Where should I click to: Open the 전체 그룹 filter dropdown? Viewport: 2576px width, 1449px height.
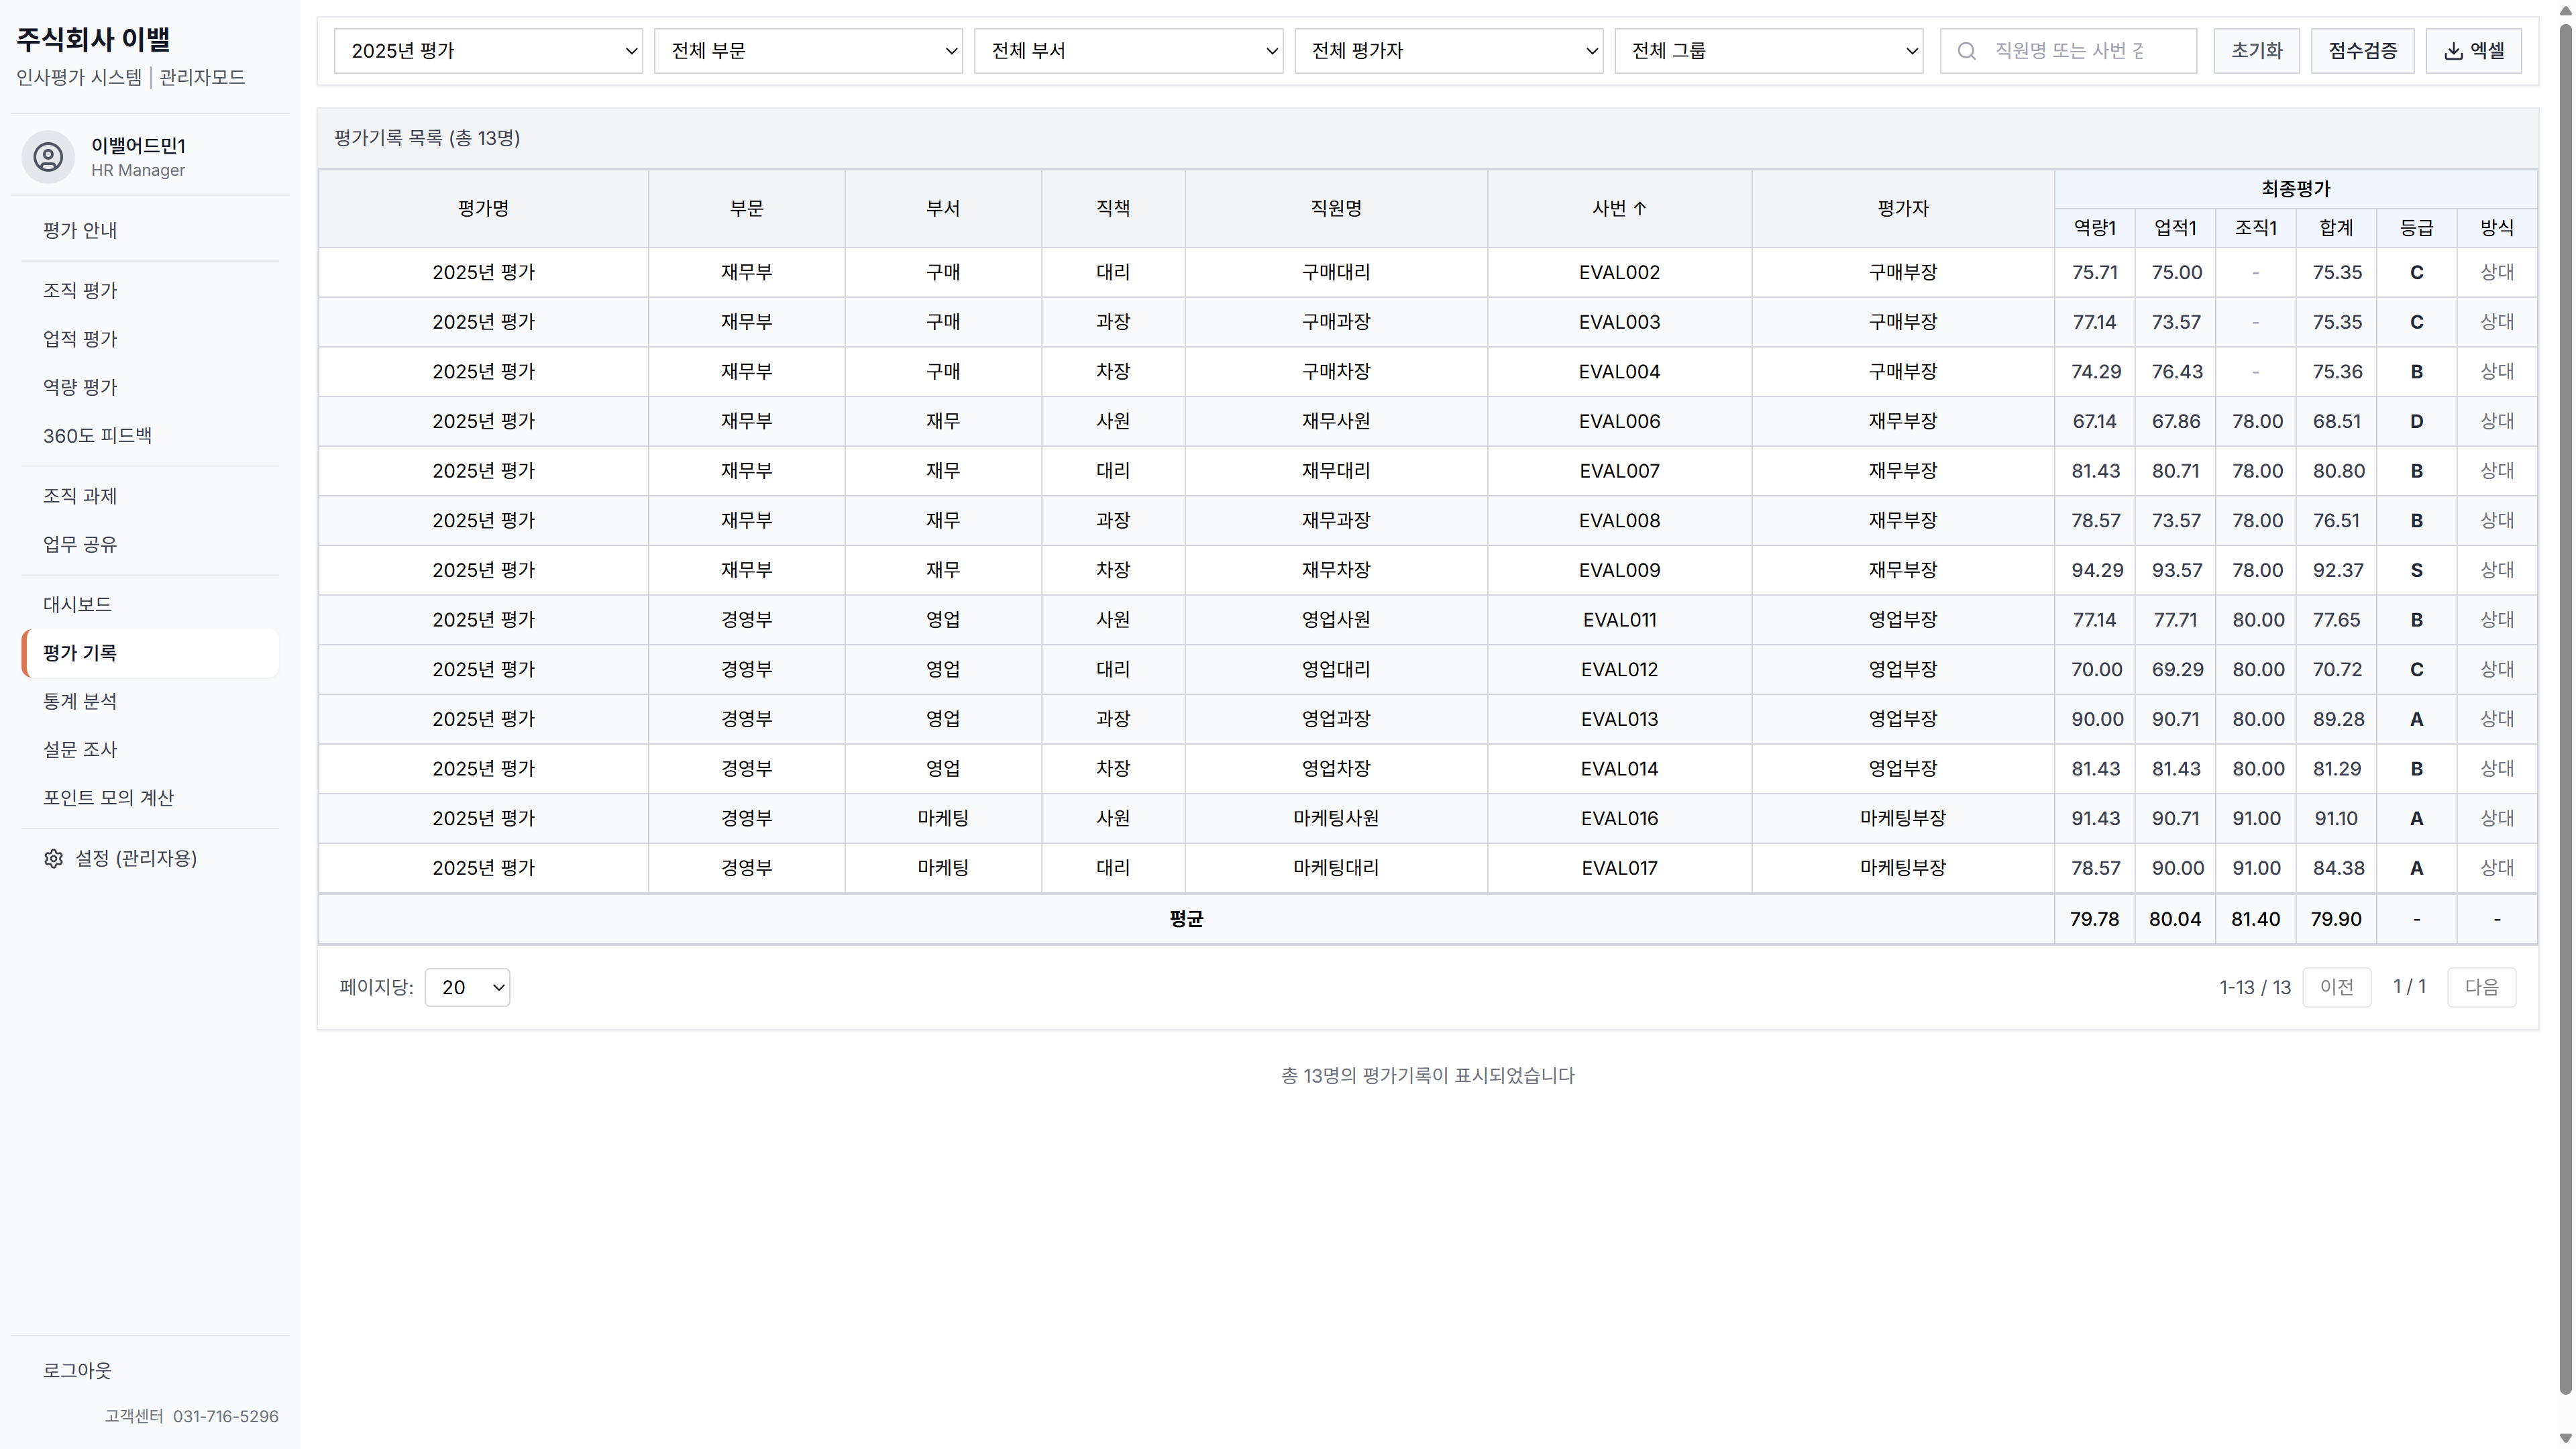coord(1768,51)
